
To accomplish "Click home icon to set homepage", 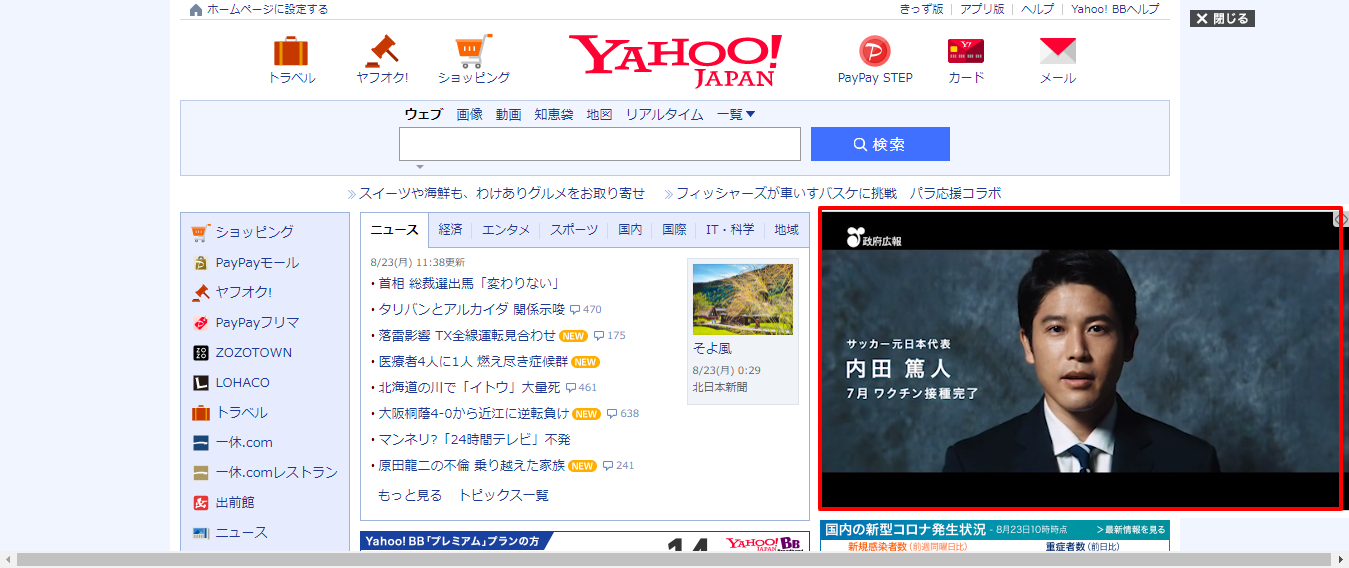I will click(x=196, y=10).
